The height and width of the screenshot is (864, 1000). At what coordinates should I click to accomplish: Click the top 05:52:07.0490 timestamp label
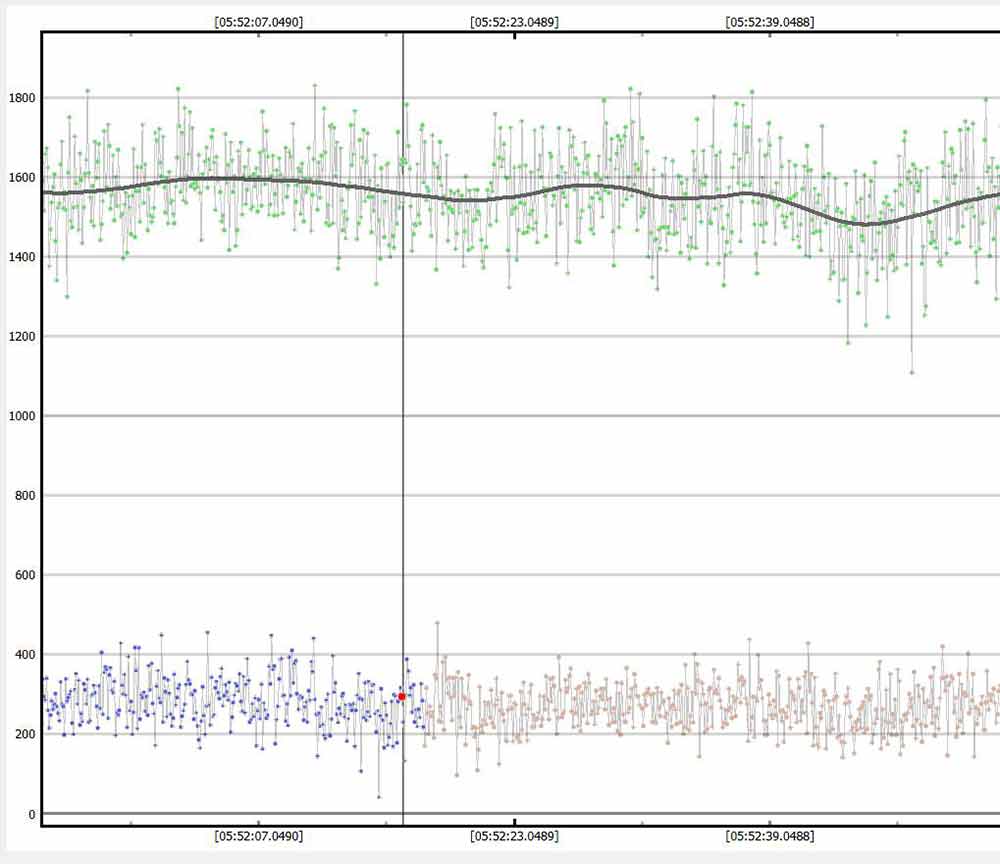point(258,21)
